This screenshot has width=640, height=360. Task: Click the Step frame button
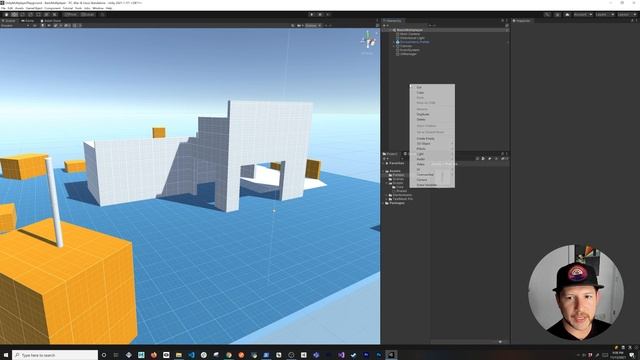point(328,15)
